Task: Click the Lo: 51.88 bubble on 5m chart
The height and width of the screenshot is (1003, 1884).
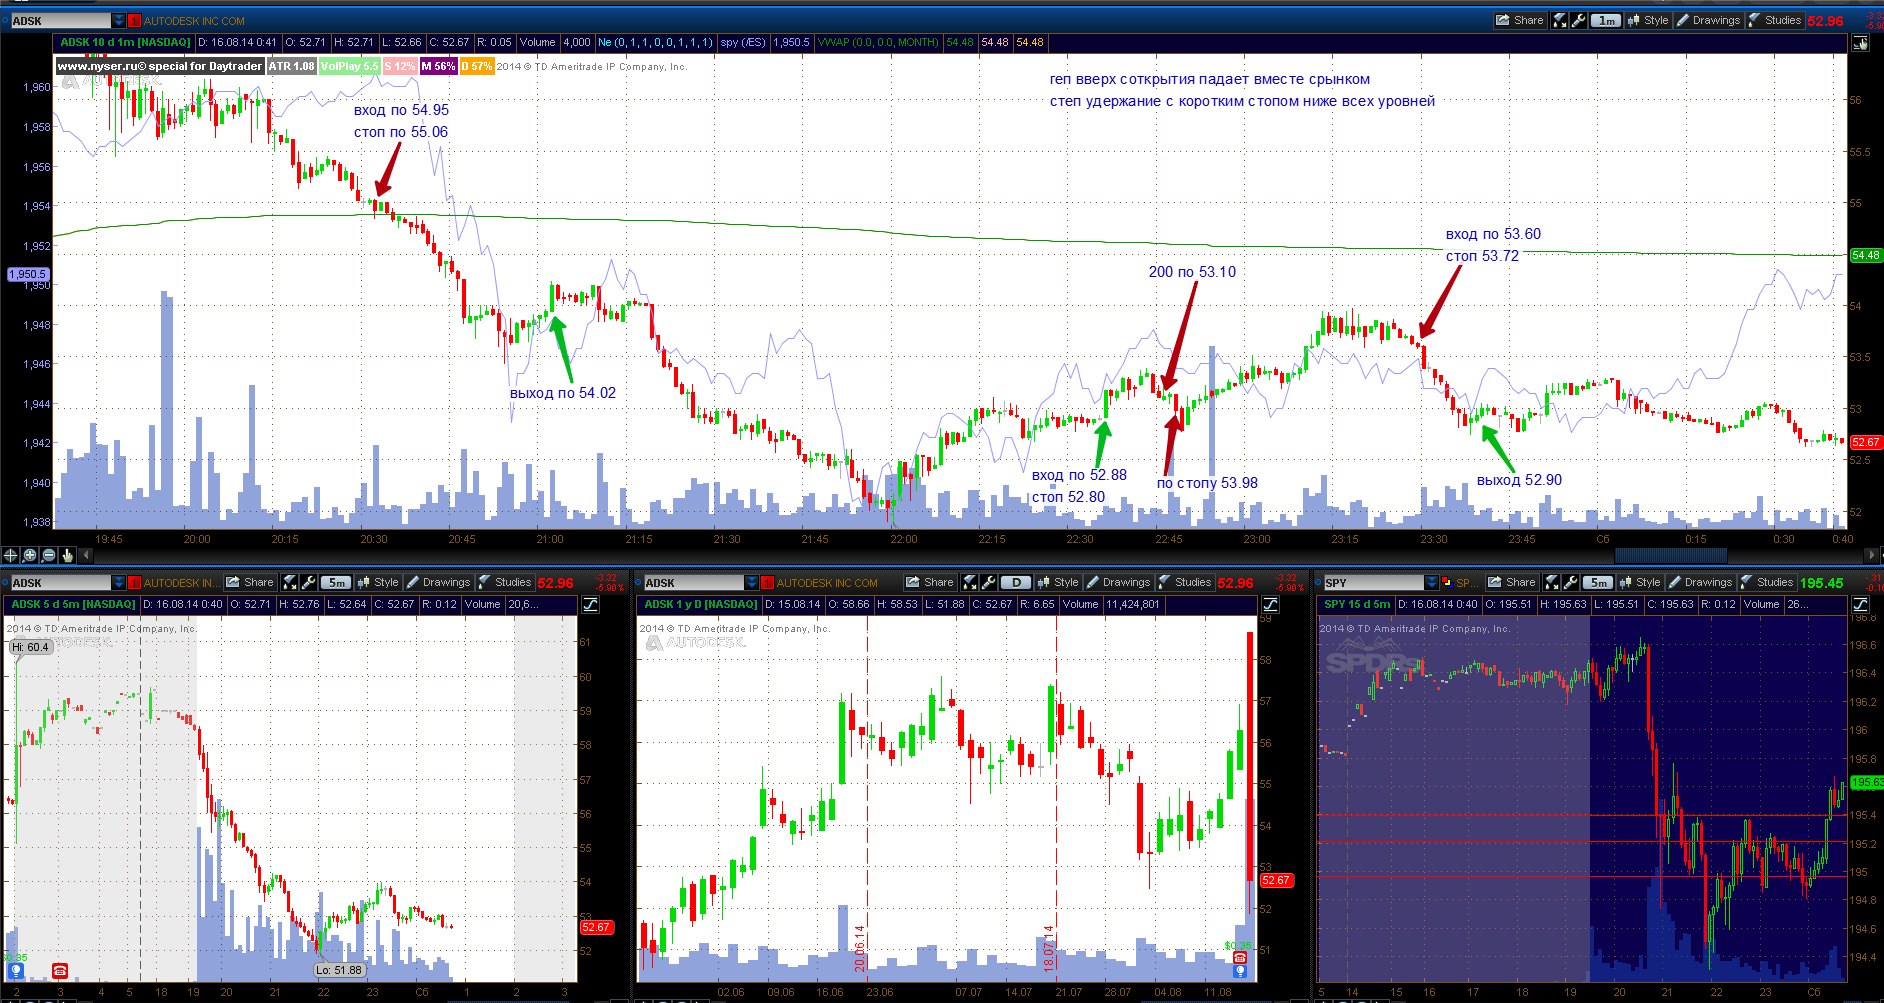Action: 339,970
